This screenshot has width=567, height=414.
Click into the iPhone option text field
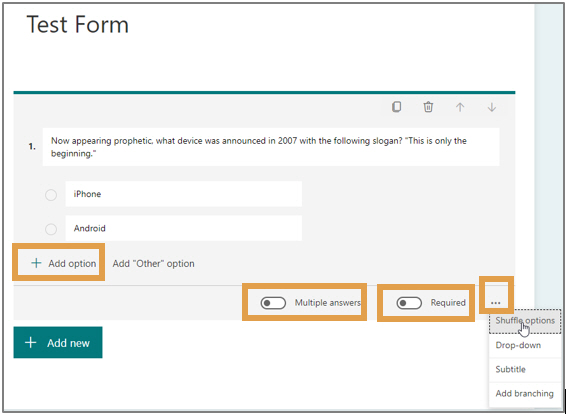point(183,194)
